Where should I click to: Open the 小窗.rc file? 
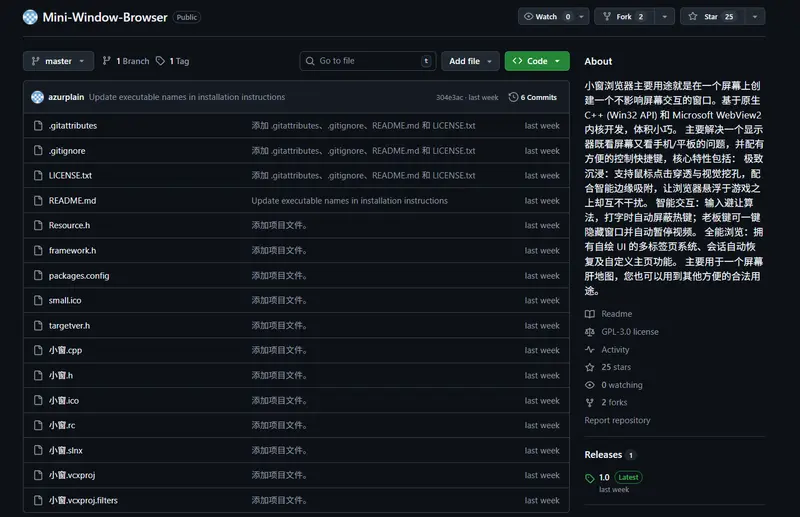click(62, 425)
